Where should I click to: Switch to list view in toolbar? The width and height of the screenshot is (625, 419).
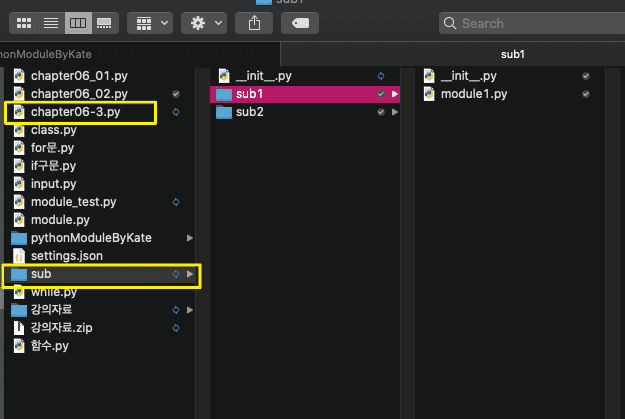tap(51, 22)
